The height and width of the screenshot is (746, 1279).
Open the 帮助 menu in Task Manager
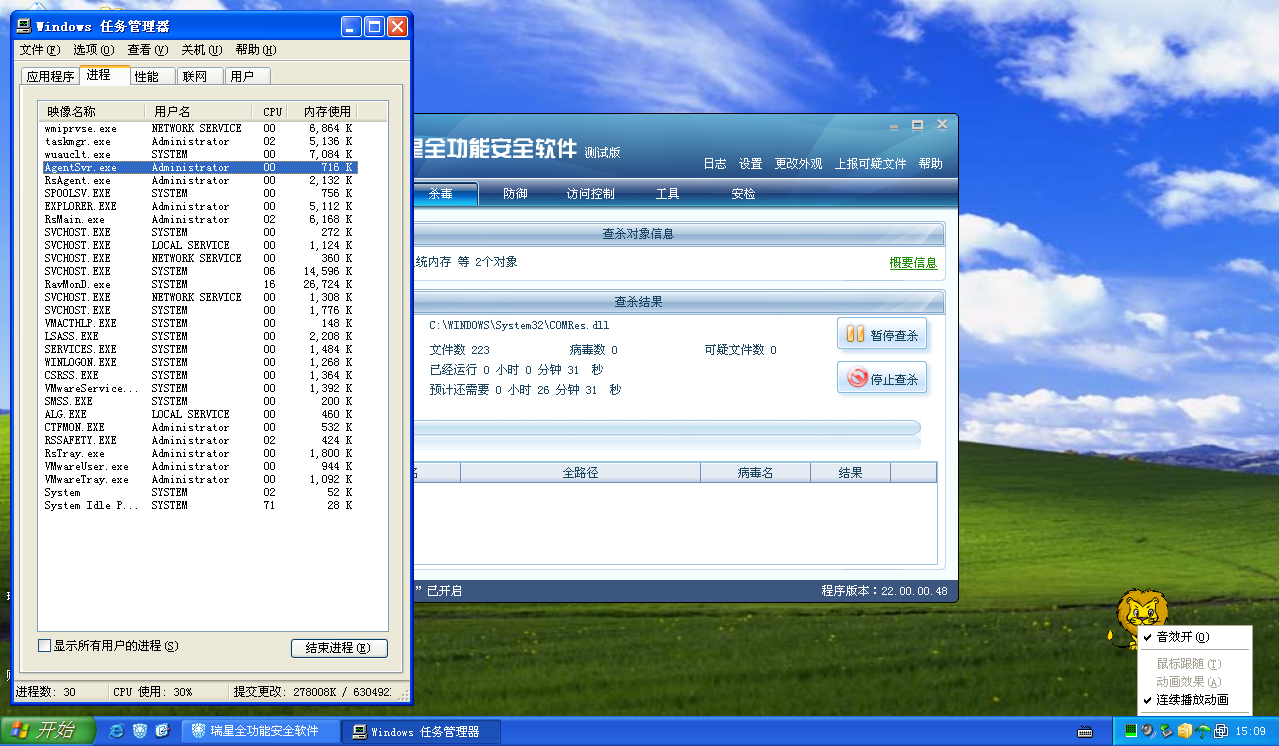256,50
